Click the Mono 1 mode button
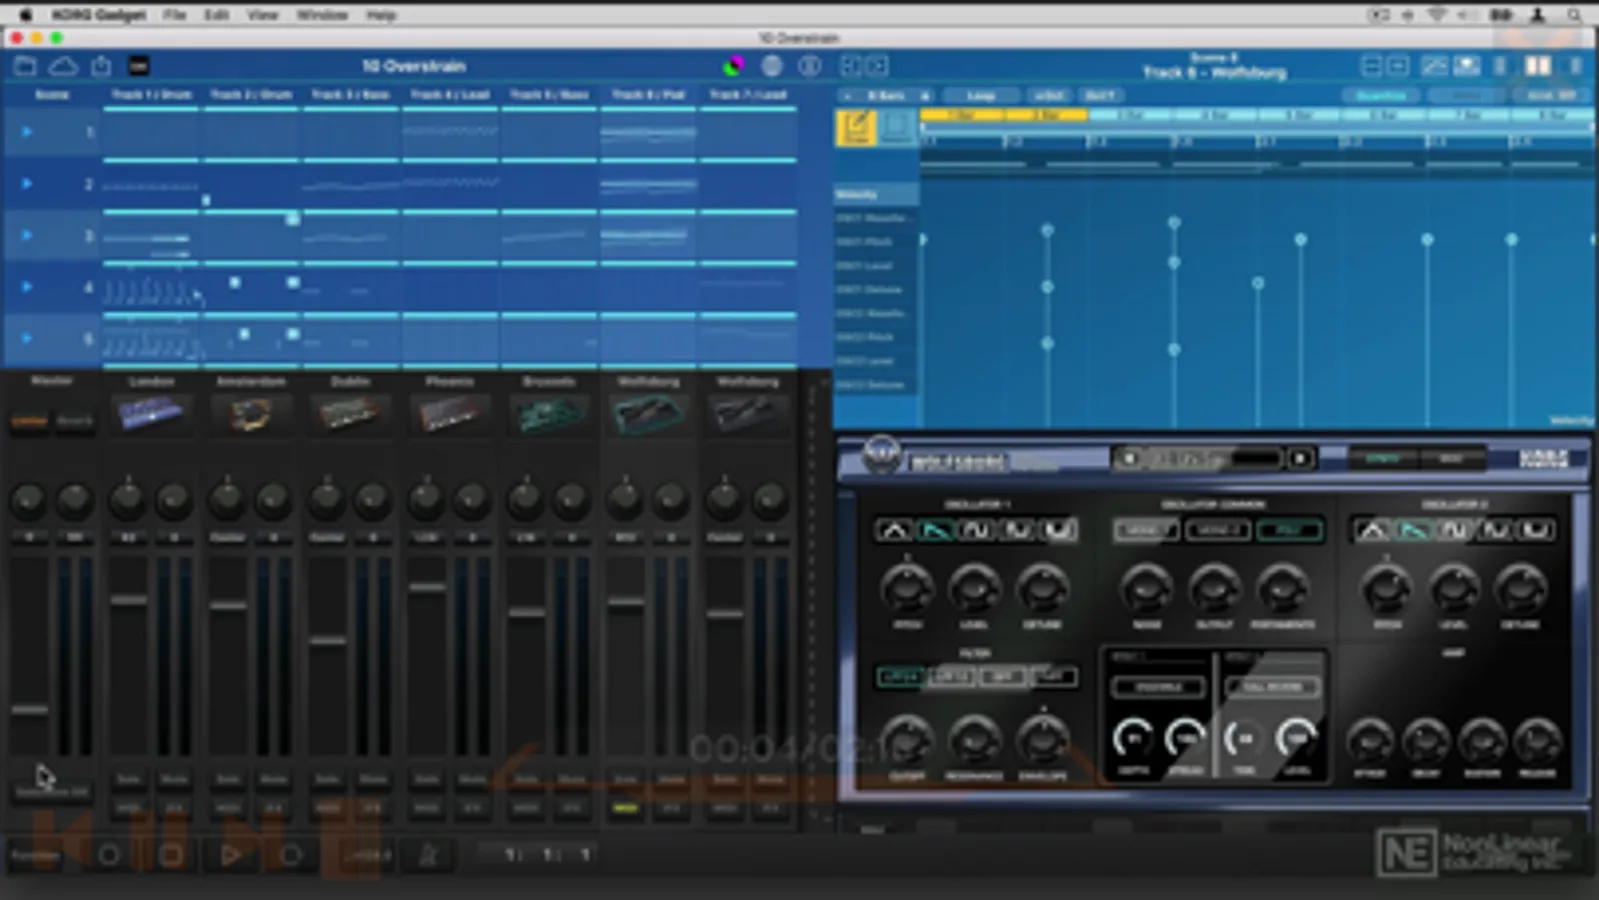Viewport: 1599px width, 900px height. click(x=1146, y=530)
